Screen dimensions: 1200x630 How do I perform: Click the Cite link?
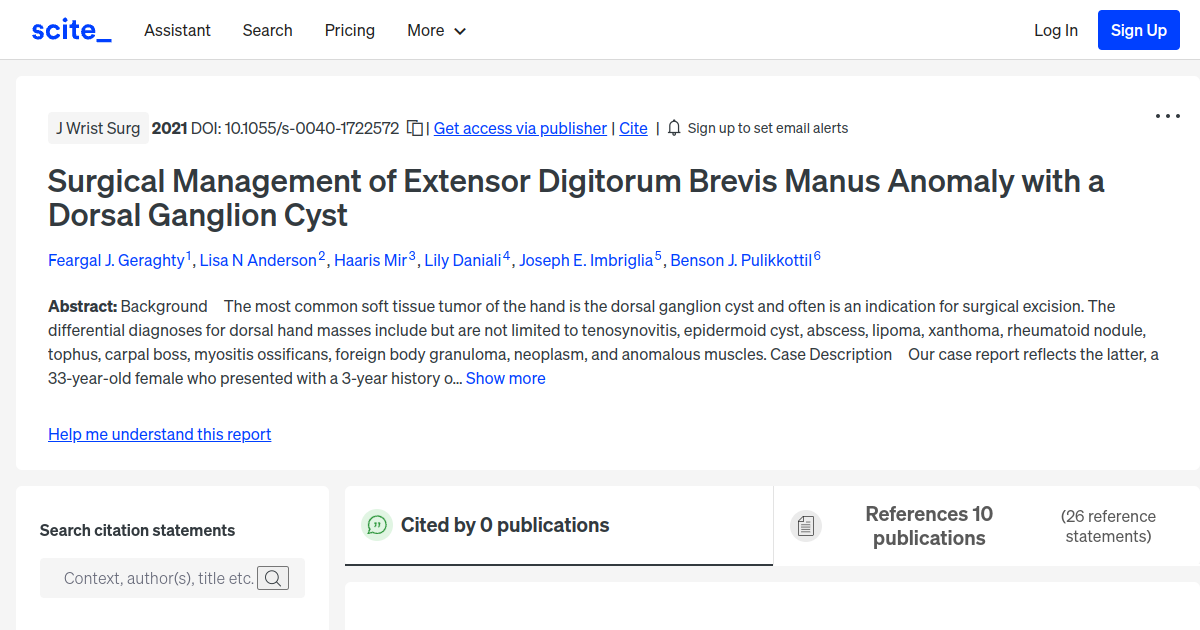pos(633,128)
